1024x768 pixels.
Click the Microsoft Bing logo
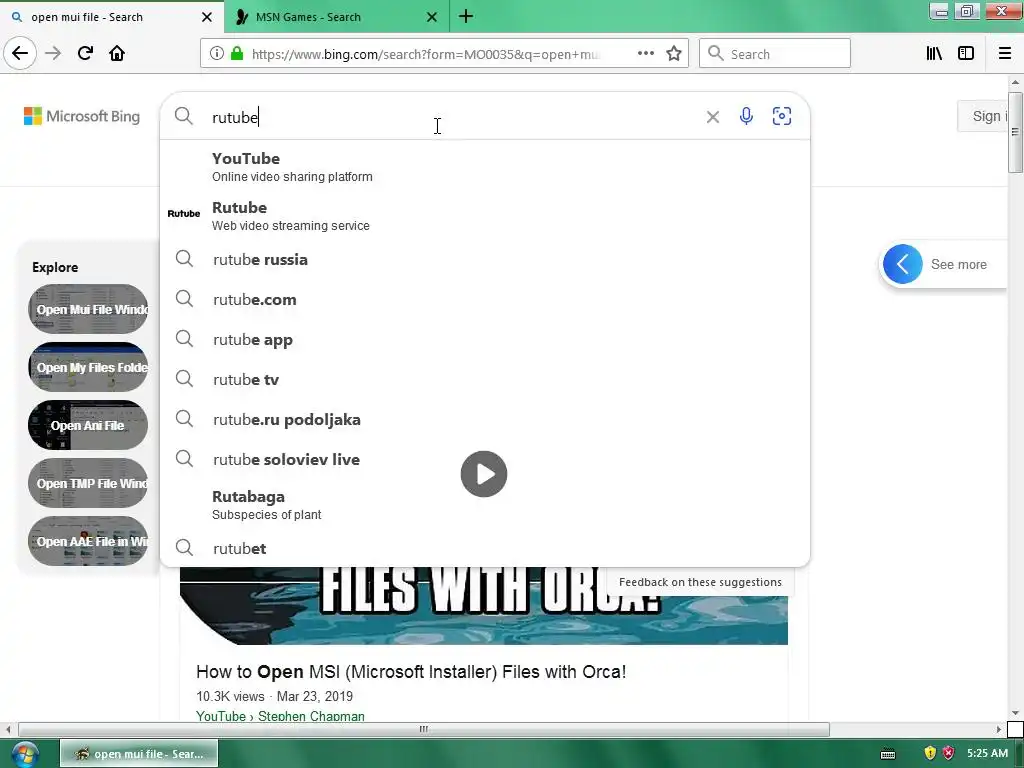(82, 116)
